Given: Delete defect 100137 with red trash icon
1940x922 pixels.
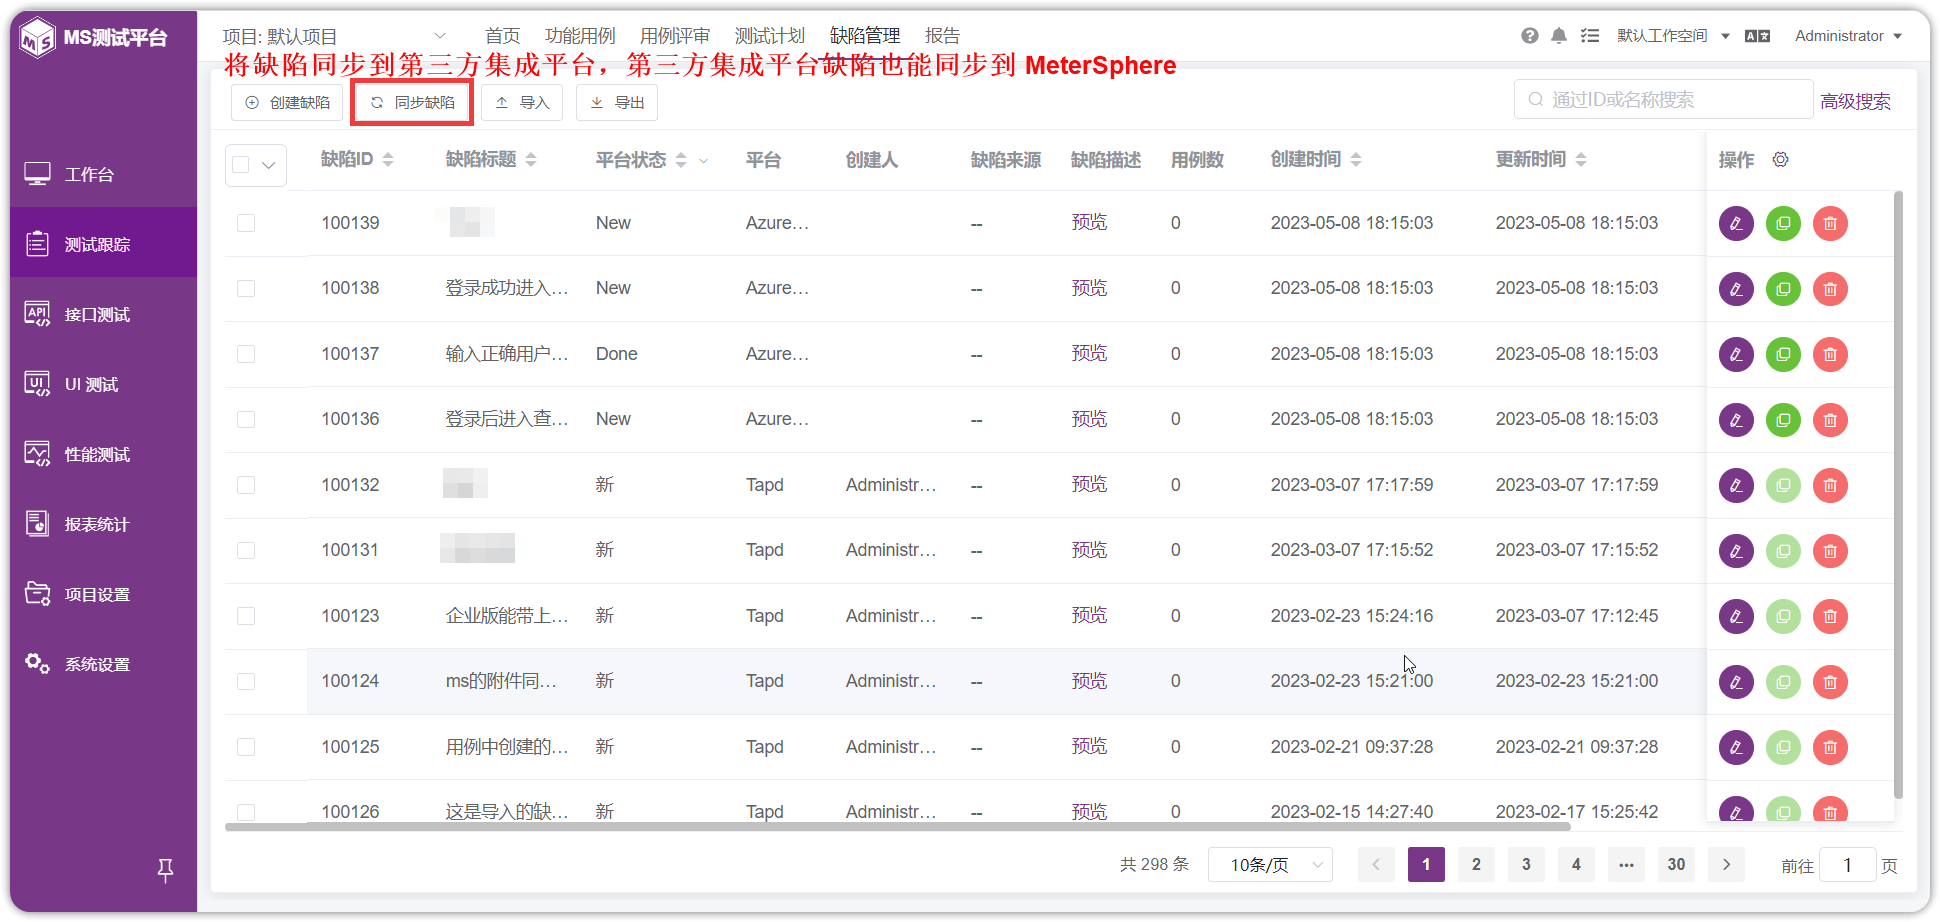Looking at the screenshot, I should [1830, 354].
